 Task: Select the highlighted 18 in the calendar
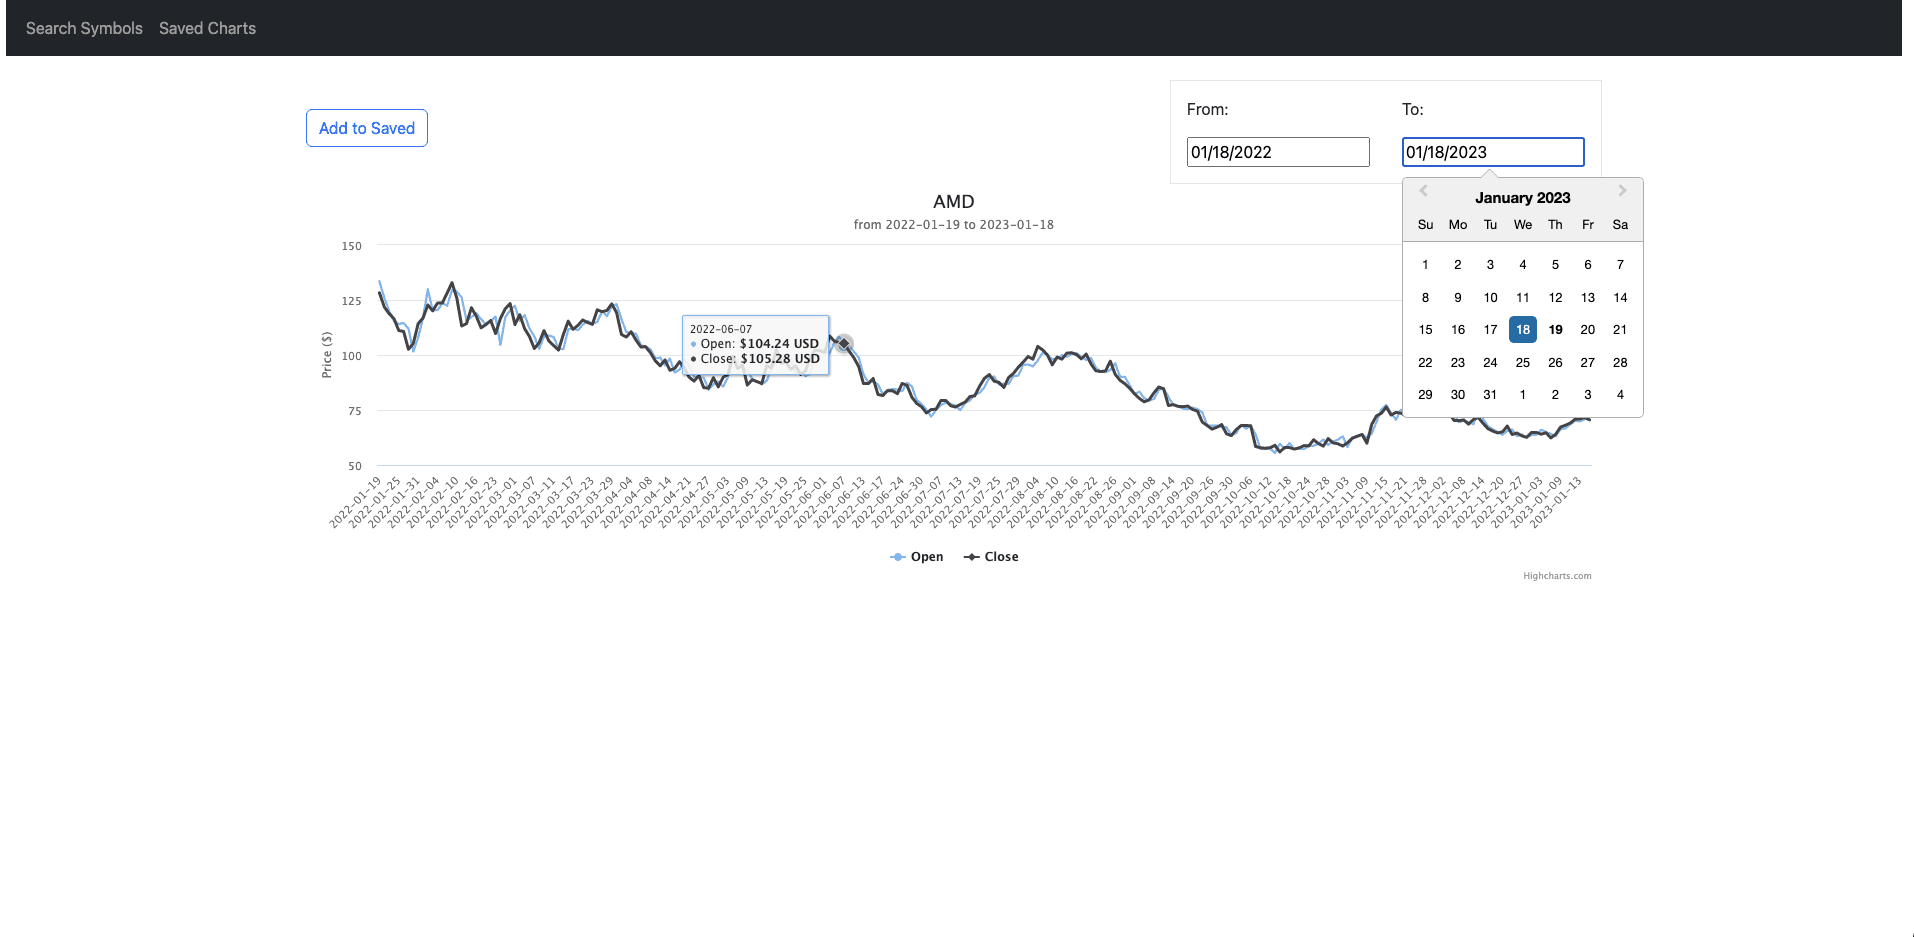pyautogui.click(x=1522, y=329)
